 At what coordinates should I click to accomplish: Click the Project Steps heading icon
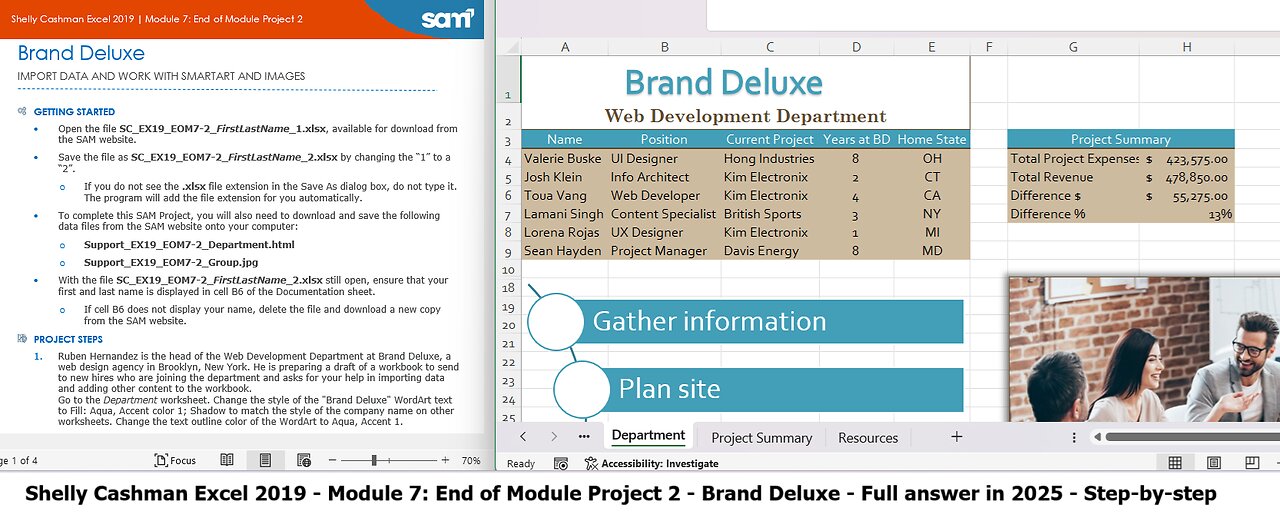coord(23,339)
